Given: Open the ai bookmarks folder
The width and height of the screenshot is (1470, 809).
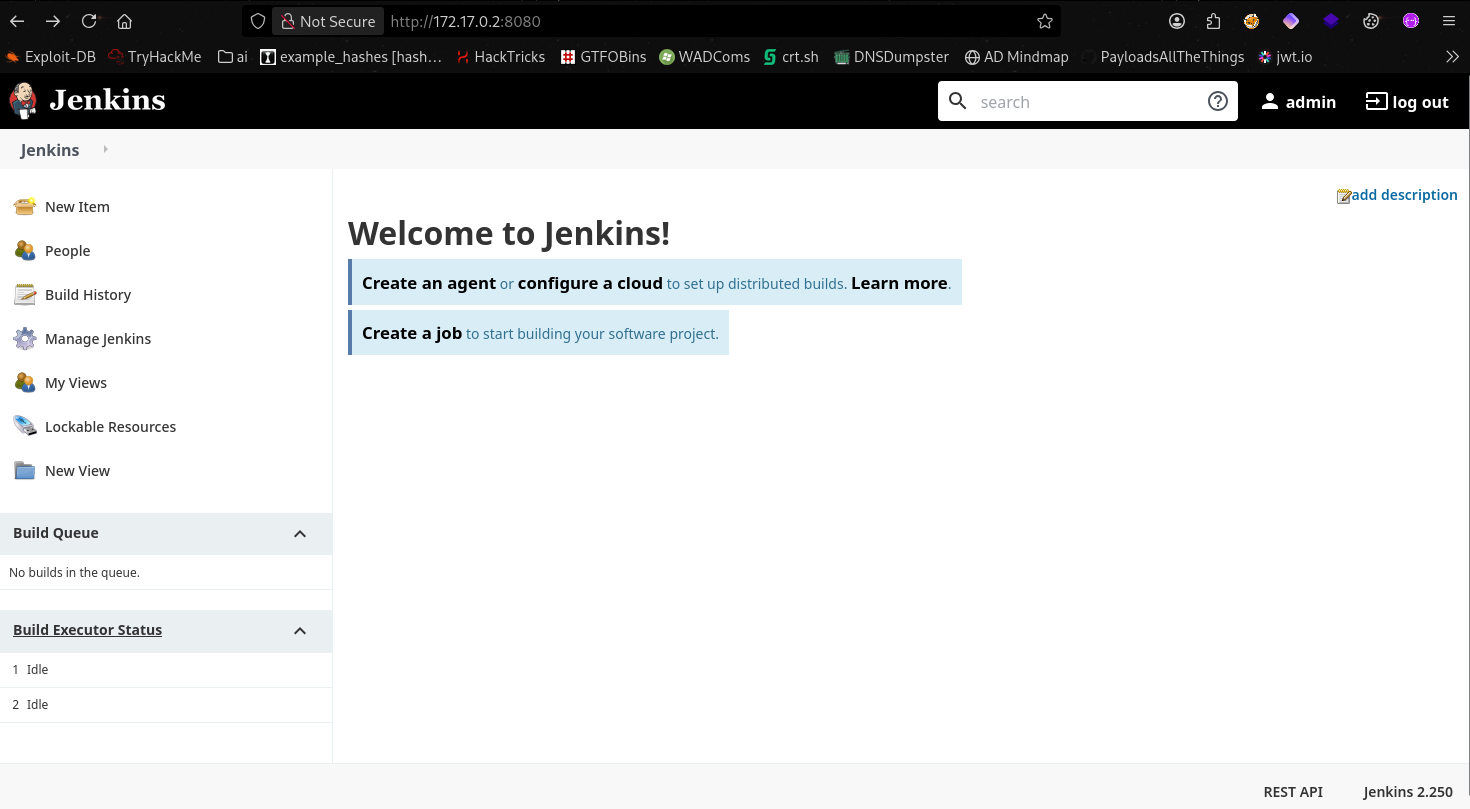Looking at the screenshot, I should coord(232,57).
